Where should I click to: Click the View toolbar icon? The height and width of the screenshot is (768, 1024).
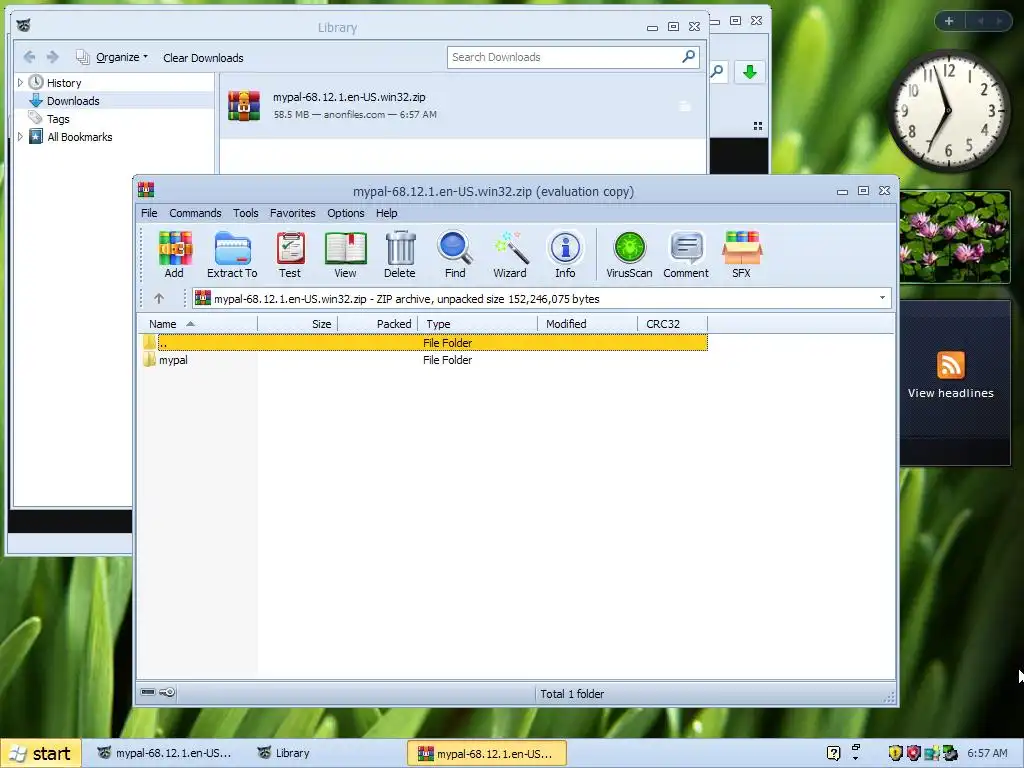[x=345, y=255]
